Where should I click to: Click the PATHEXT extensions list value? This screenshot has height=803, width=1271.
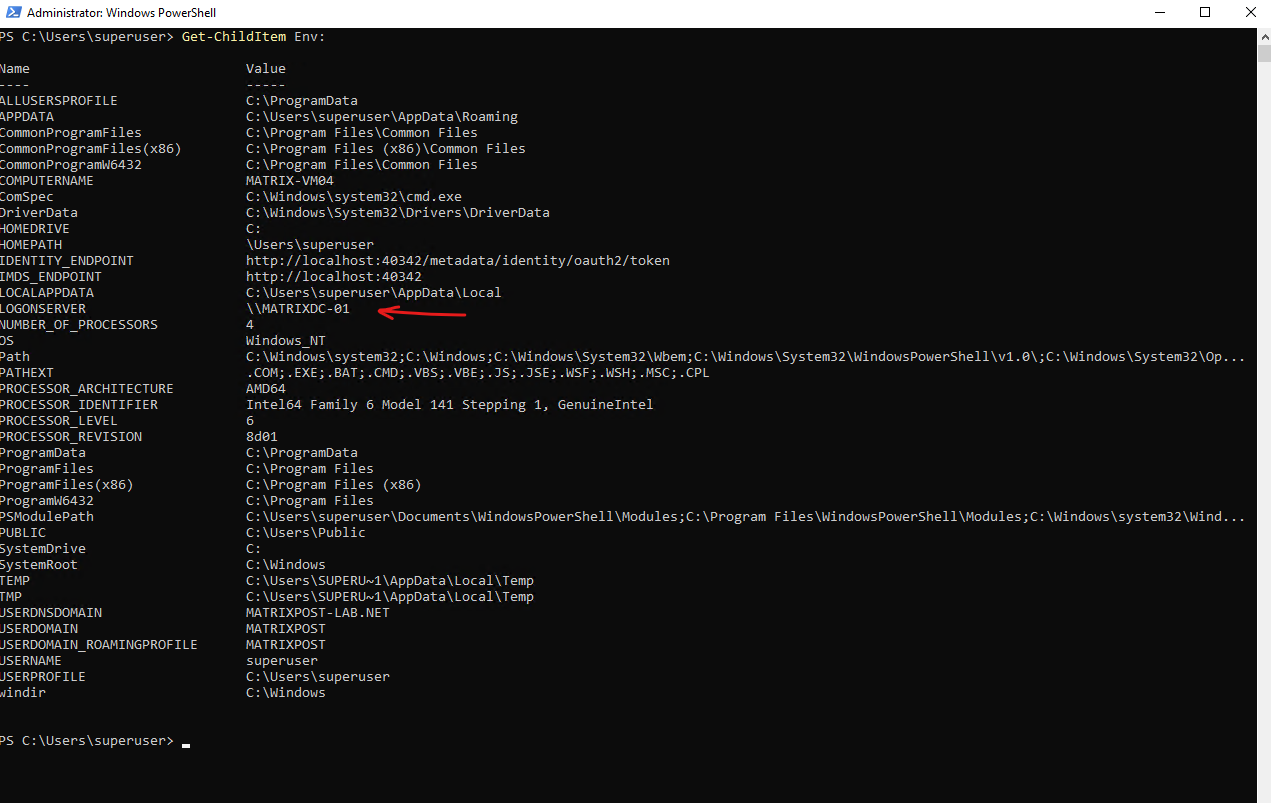[478, 373]
